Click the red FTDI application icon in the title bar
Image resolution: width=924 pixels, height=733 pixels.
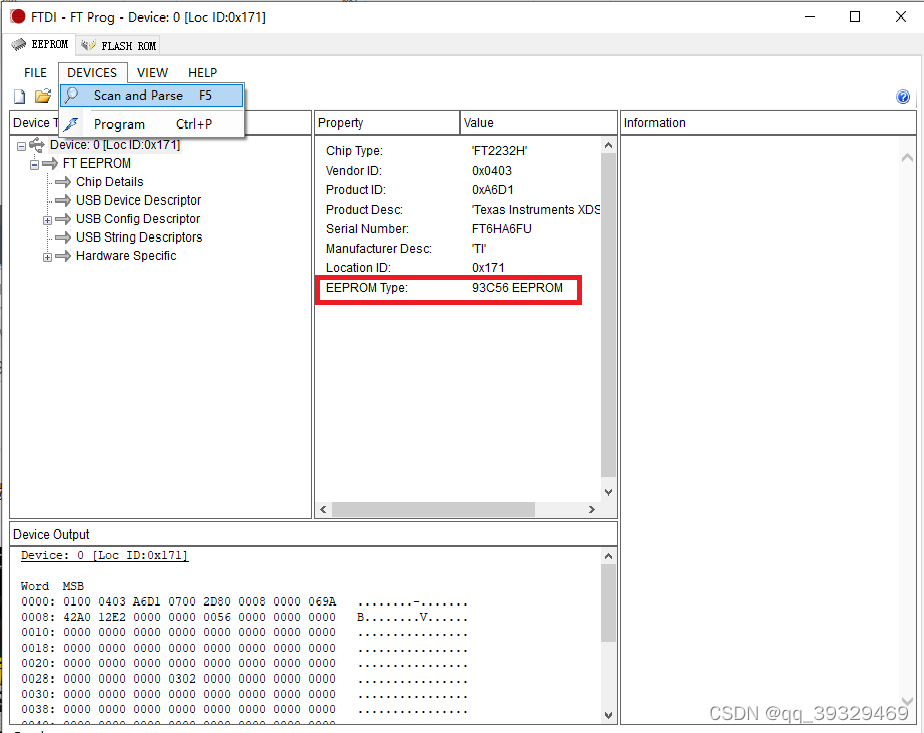point(18,17)
